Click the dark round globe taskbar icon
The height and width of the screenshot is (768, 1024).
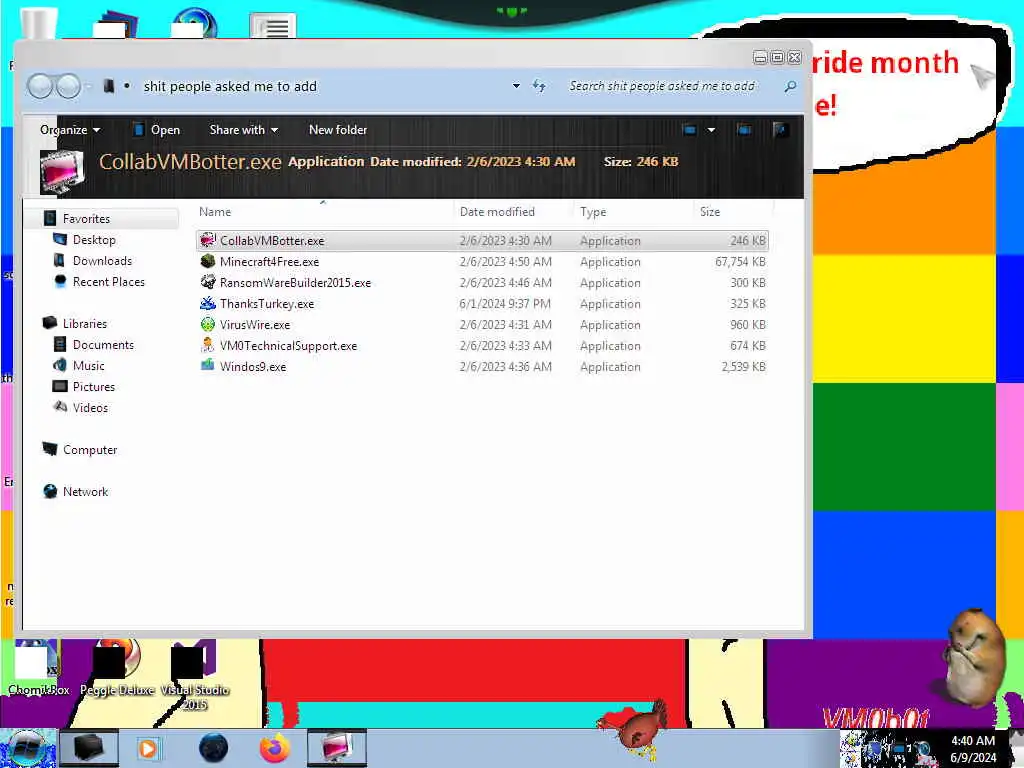[x=214, y=748]
